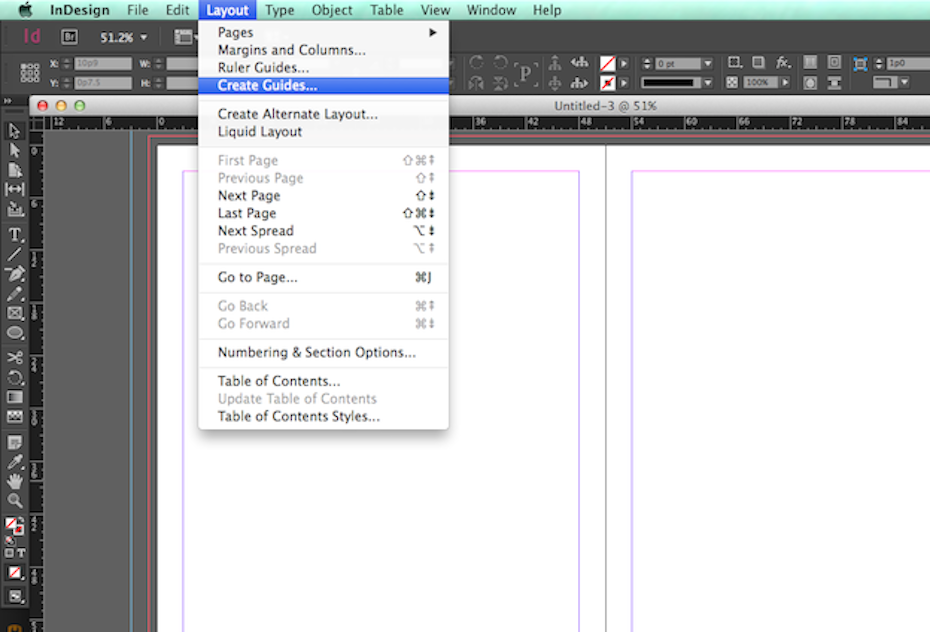Toggle the fill and stroke swatch
The height and width of the screenshot is (632, 930).
14,525
